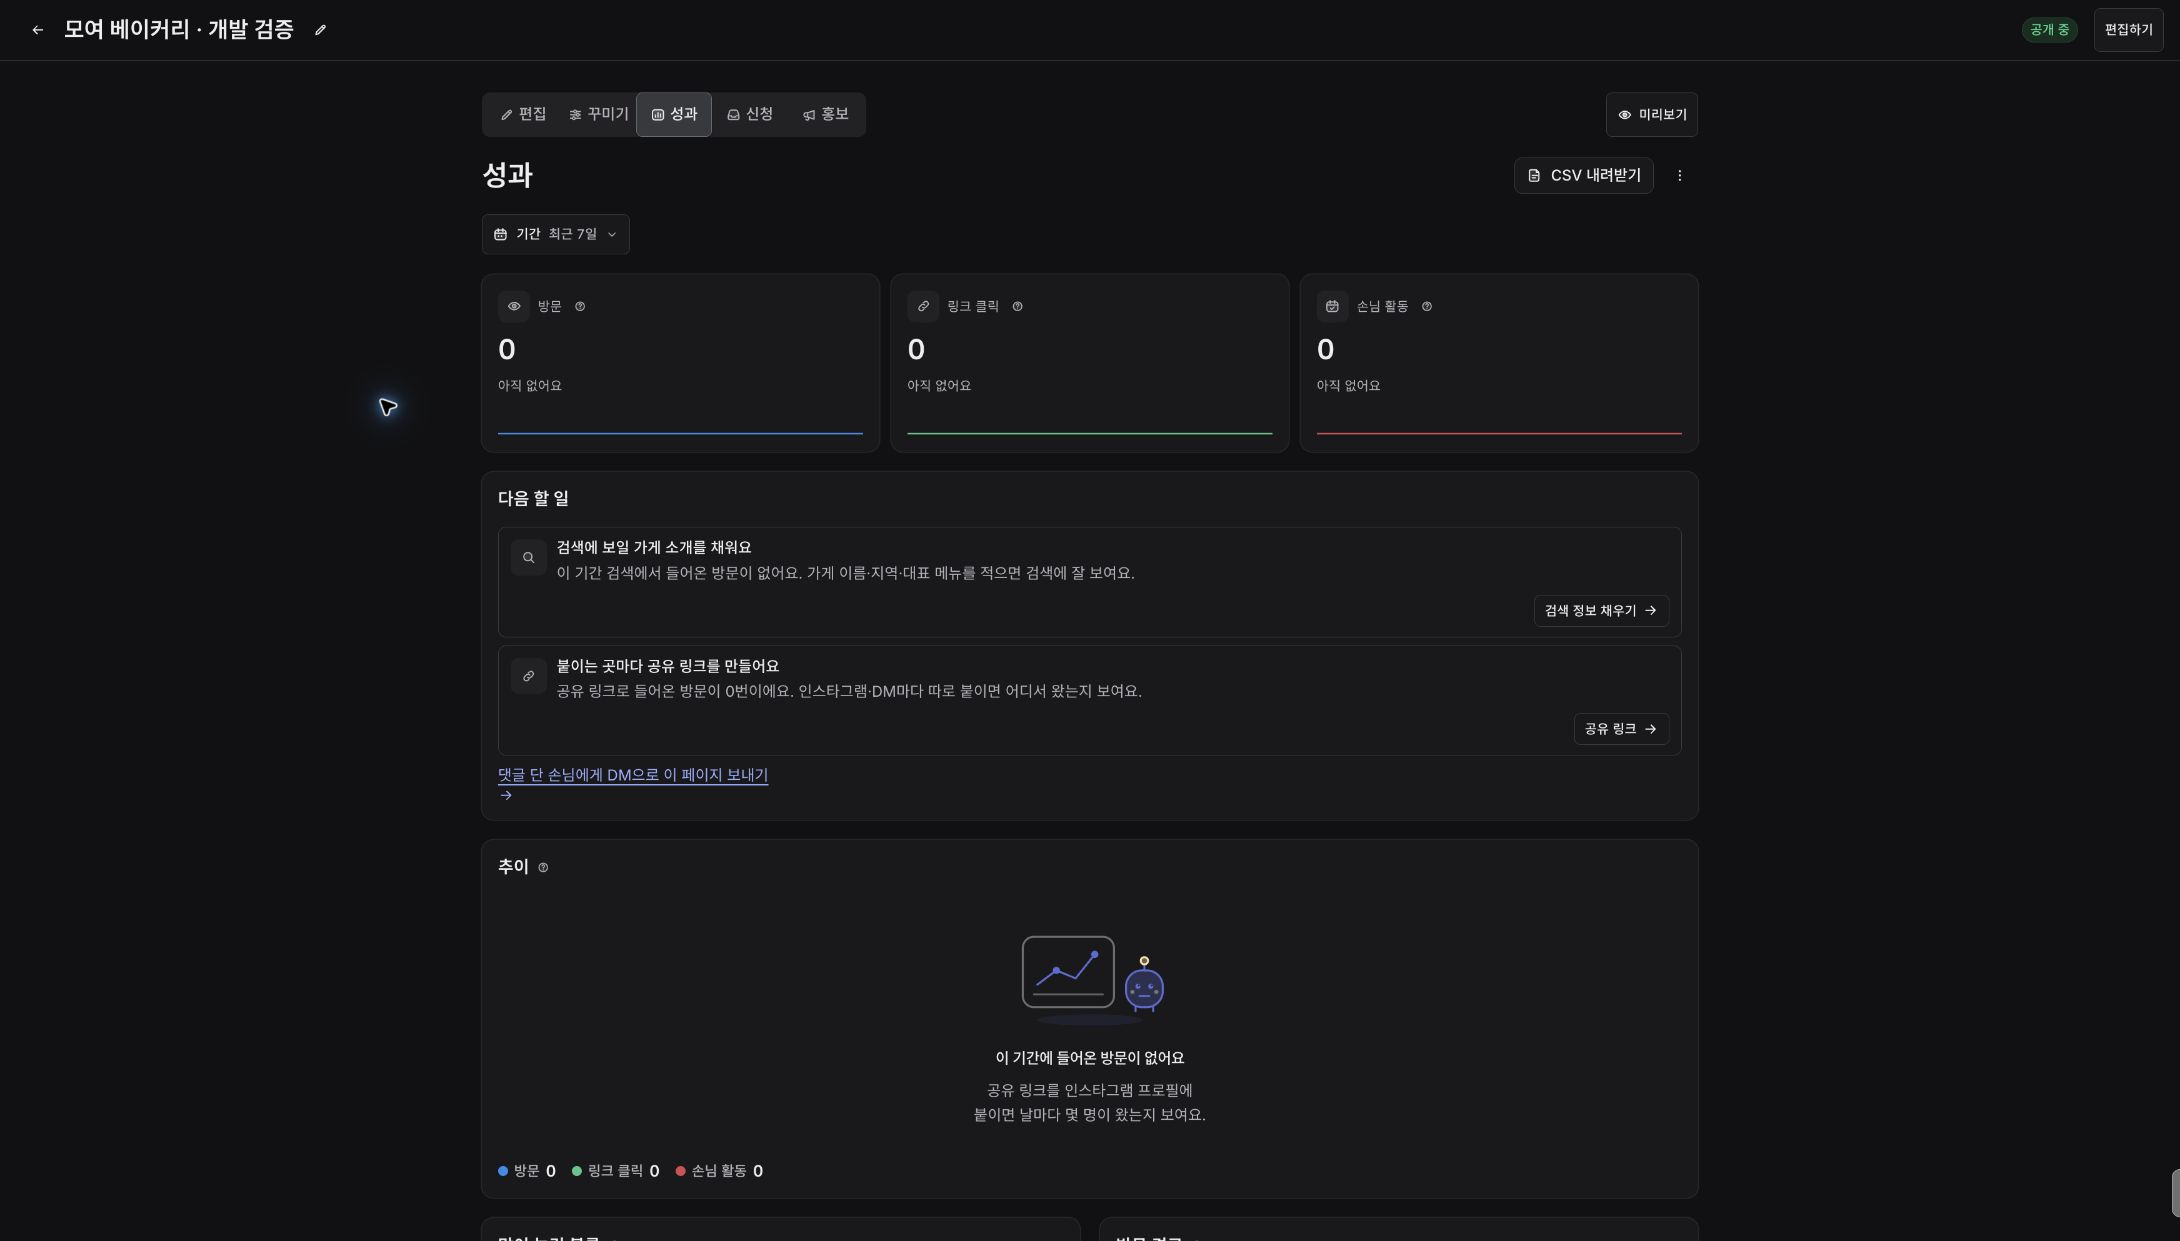2180x1241 pixels.
Task: Click the page vertical scrollbar
Action: click(2175, 1193)
